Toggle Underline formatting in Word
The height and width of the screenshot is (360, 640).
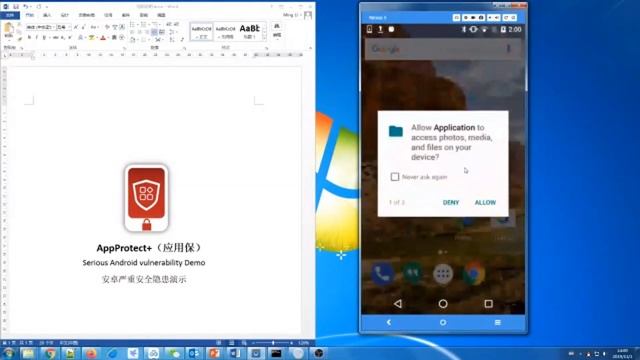44,38
